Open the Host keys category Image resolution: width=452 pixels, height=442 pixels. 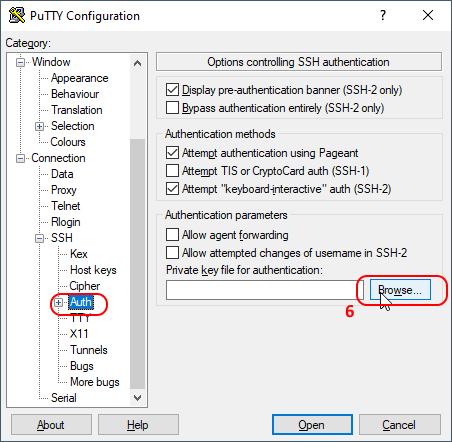click(x=93, y=270)
